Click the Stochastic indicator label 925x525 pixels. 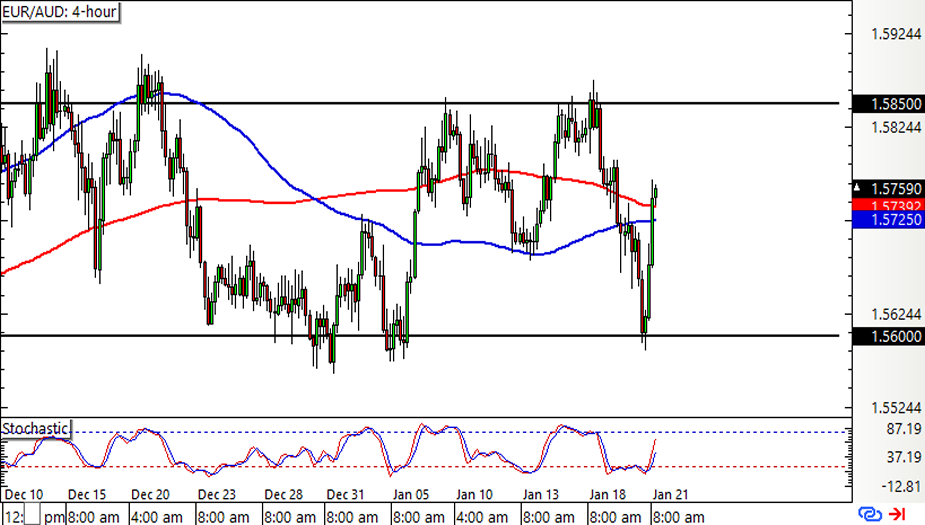tap(35, 428)
